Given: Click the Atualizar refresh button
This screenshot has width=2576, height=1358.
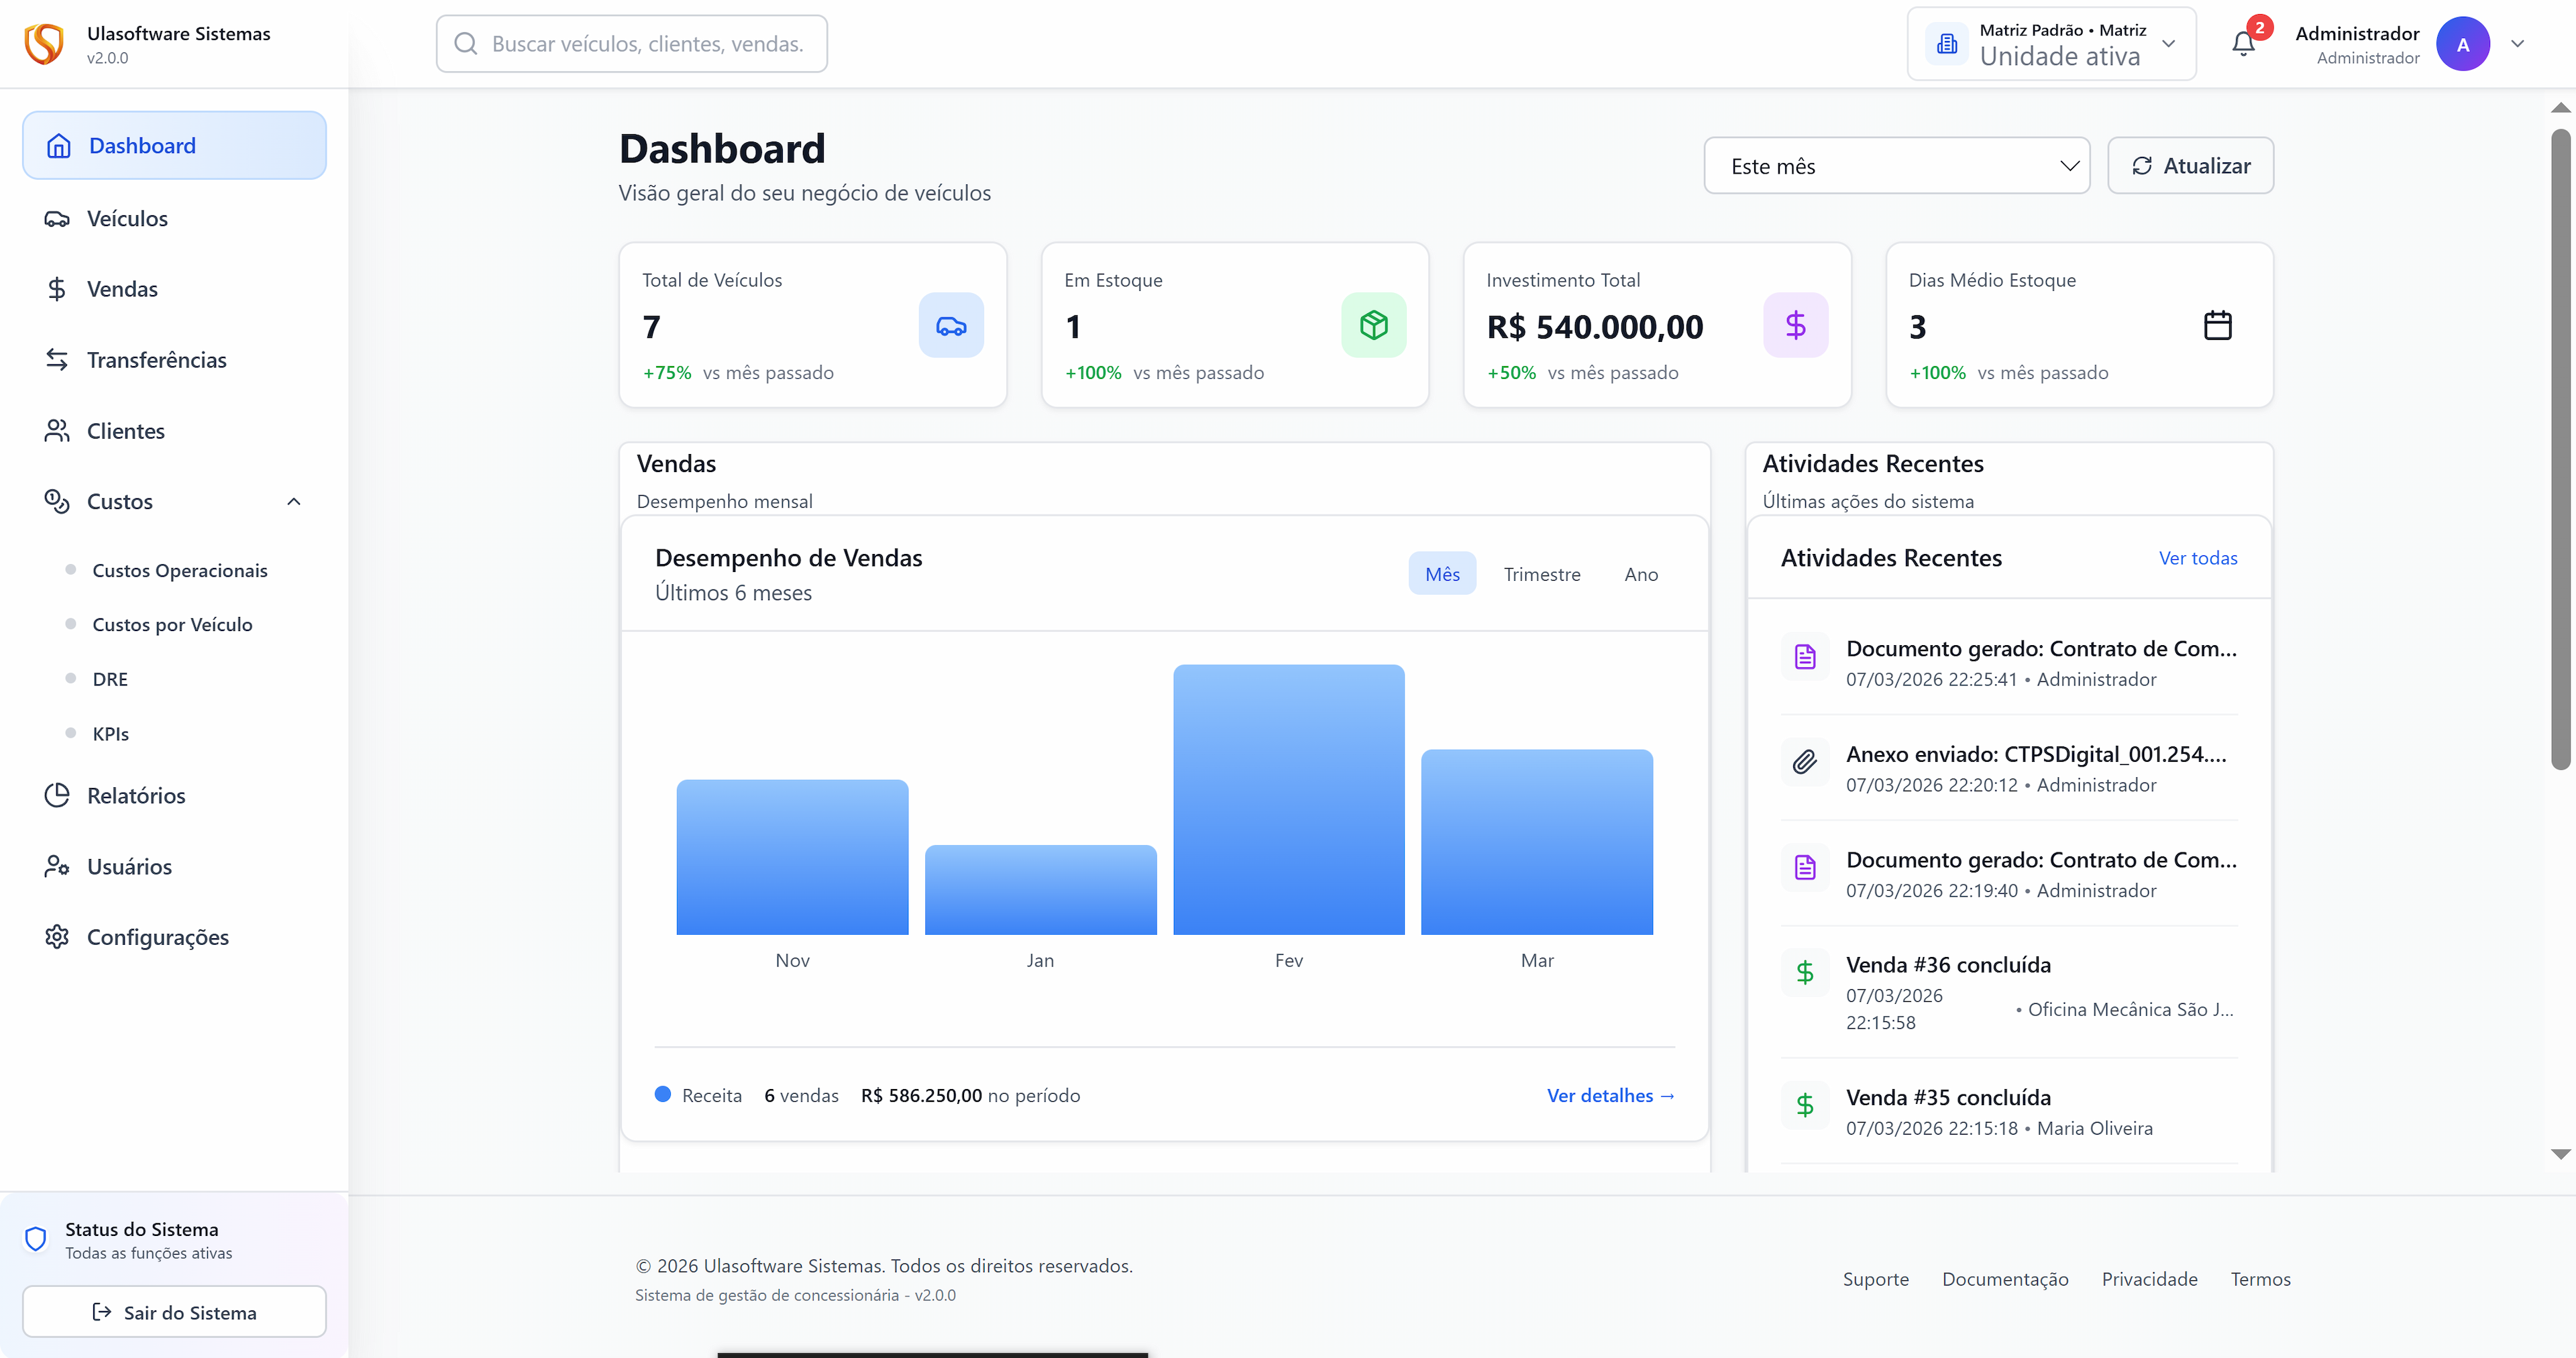Looking at the screenshot, I should [2190, 165].
